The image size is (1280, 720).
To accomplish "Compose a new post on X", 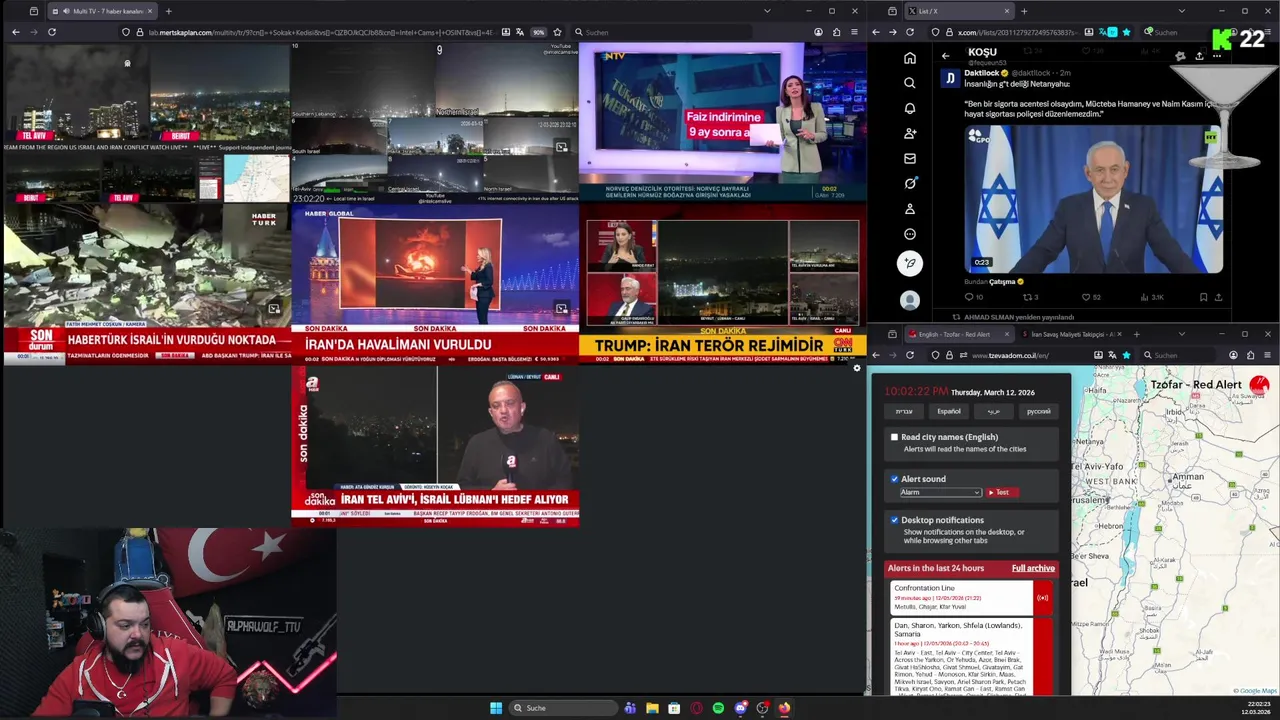I will 909,263.
